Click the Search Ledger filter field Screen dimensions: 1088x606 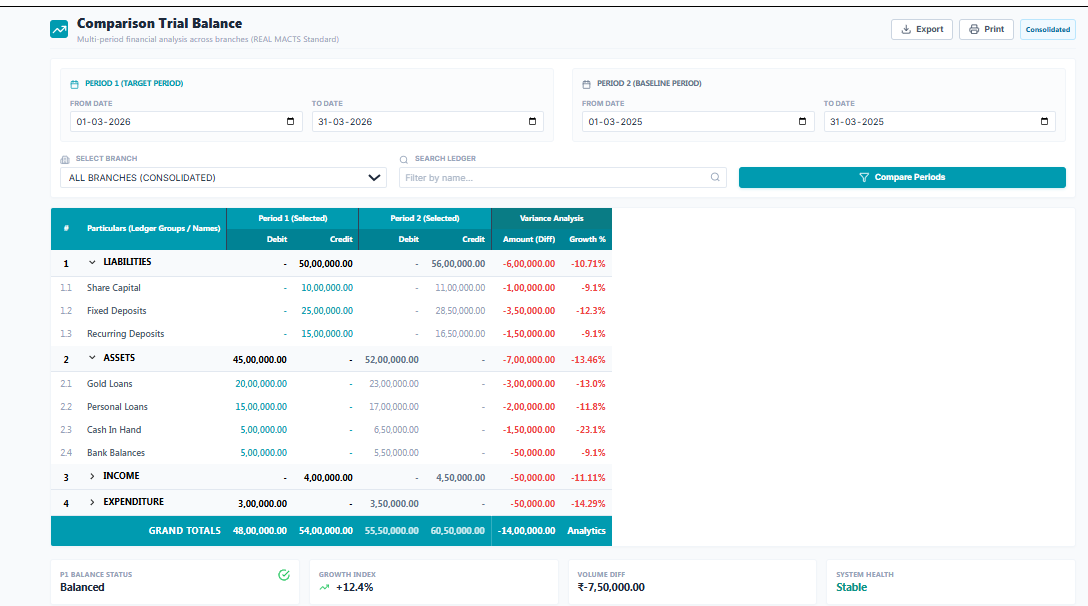555,178
